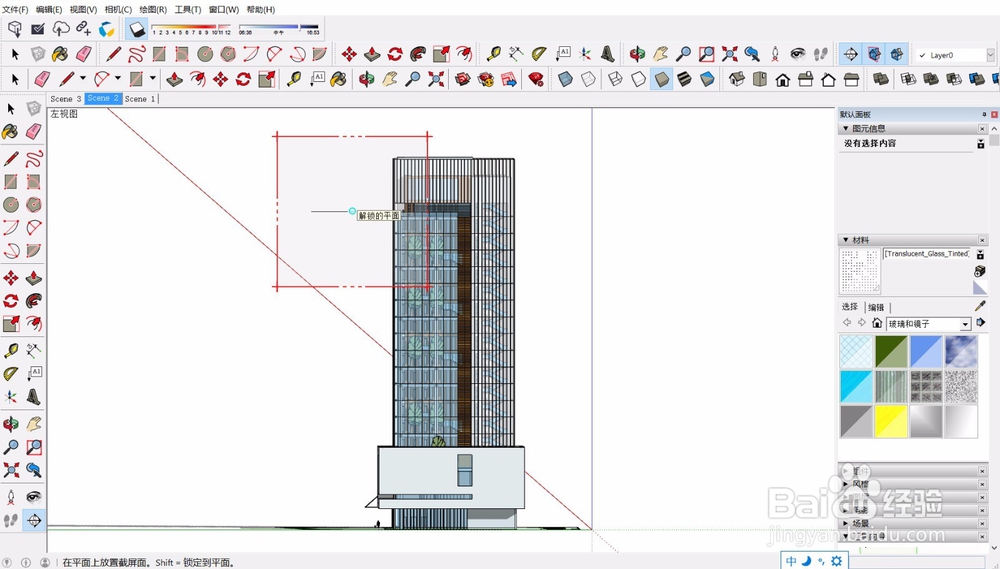Expand the 风格 panel
Screen dimensions: 1000x569
[x=846, y=484]
